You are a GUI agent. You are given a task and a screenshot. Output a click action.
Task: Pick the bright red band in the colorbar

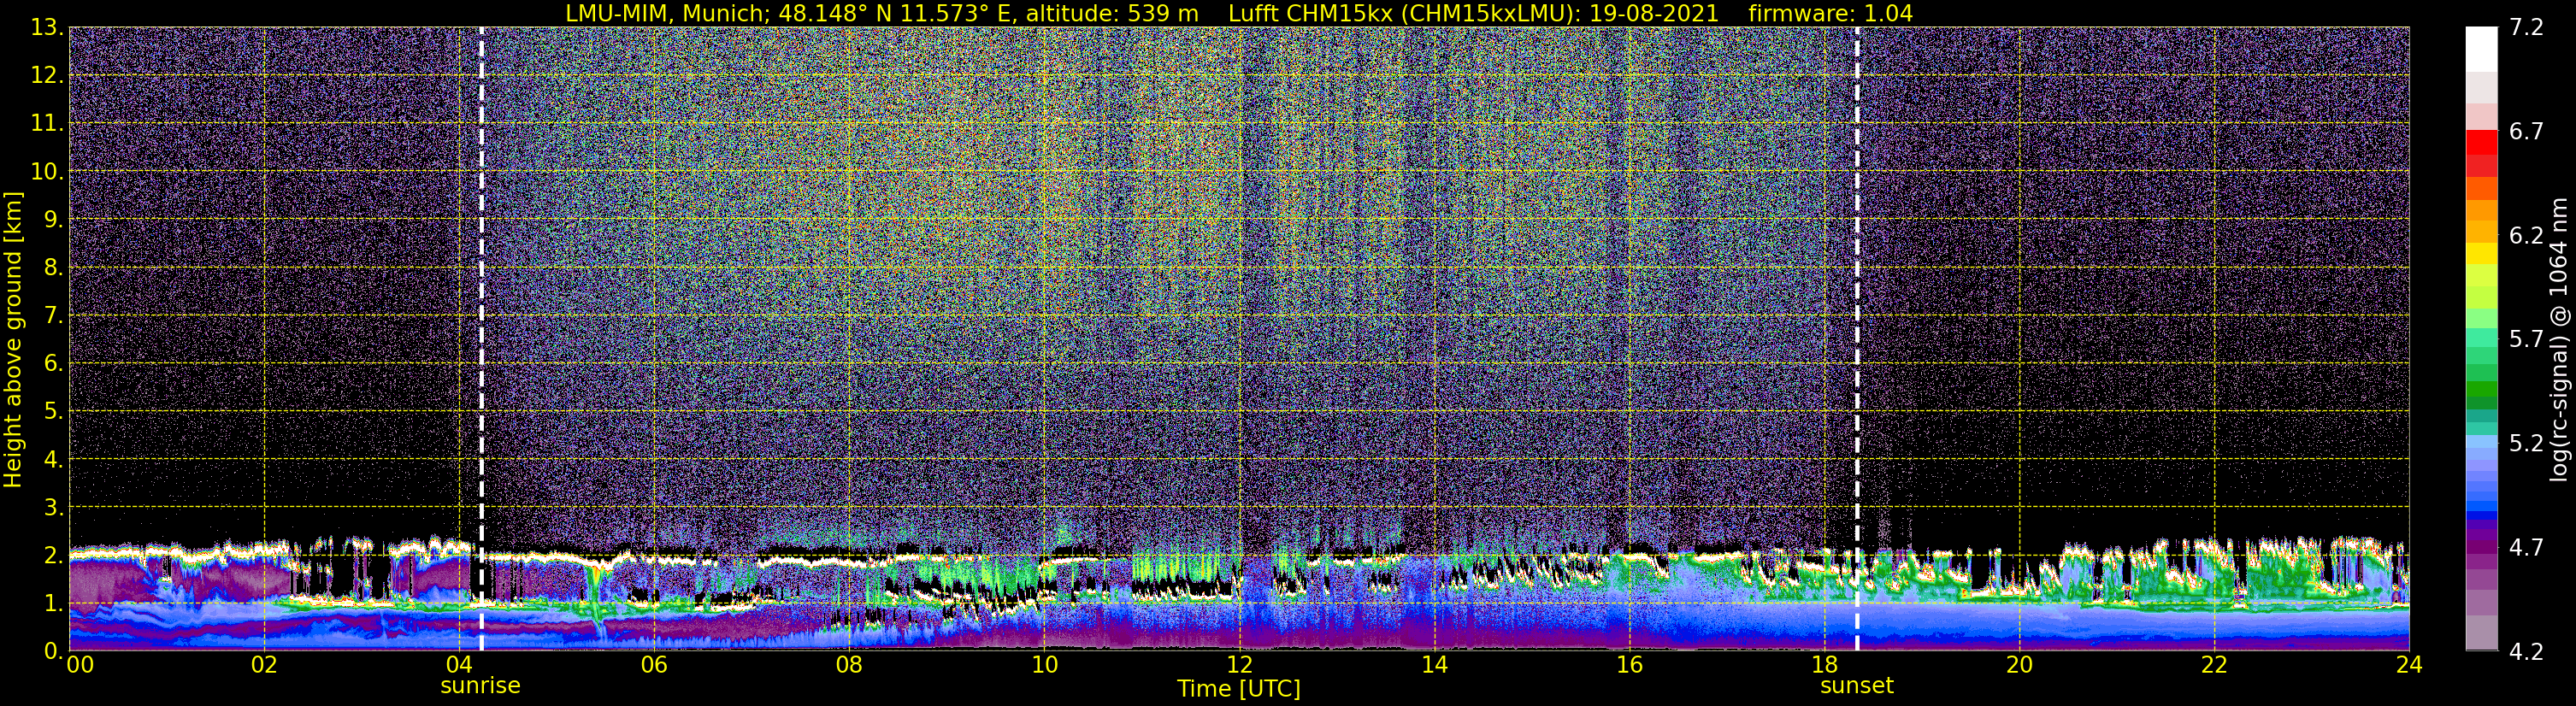pyautogui.click(x=2482, y=141)
